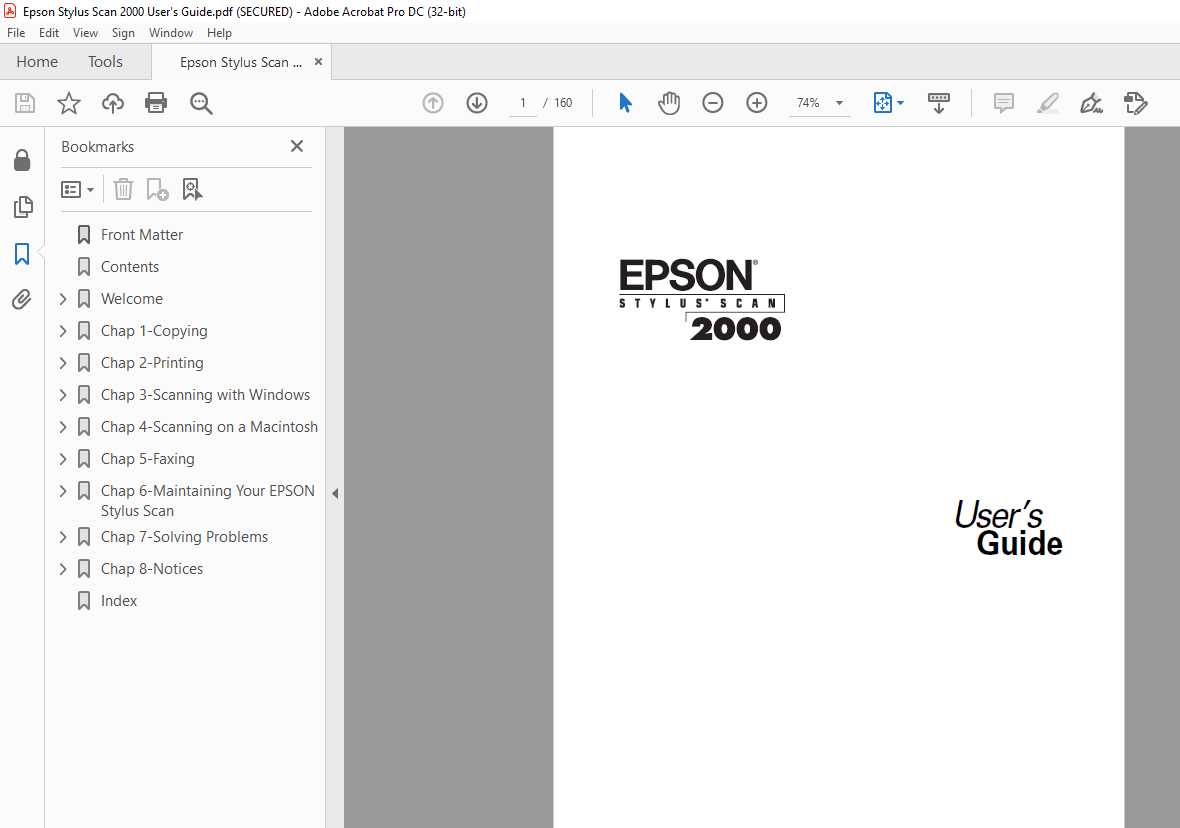The height and width of the screenshot is (828, 1180).
Task: Open the find text magnifier tool
Action: tap(201, 103)
